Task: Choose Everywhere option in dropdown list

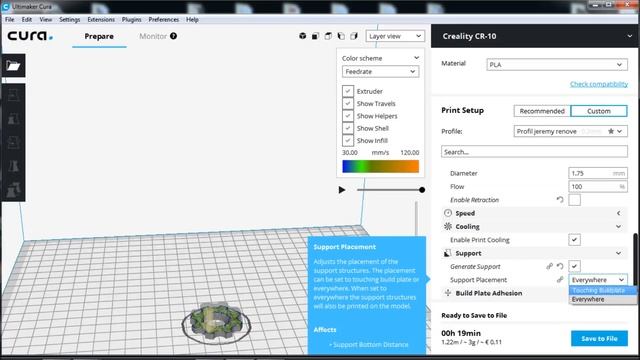Action: [x=603, y=299]
